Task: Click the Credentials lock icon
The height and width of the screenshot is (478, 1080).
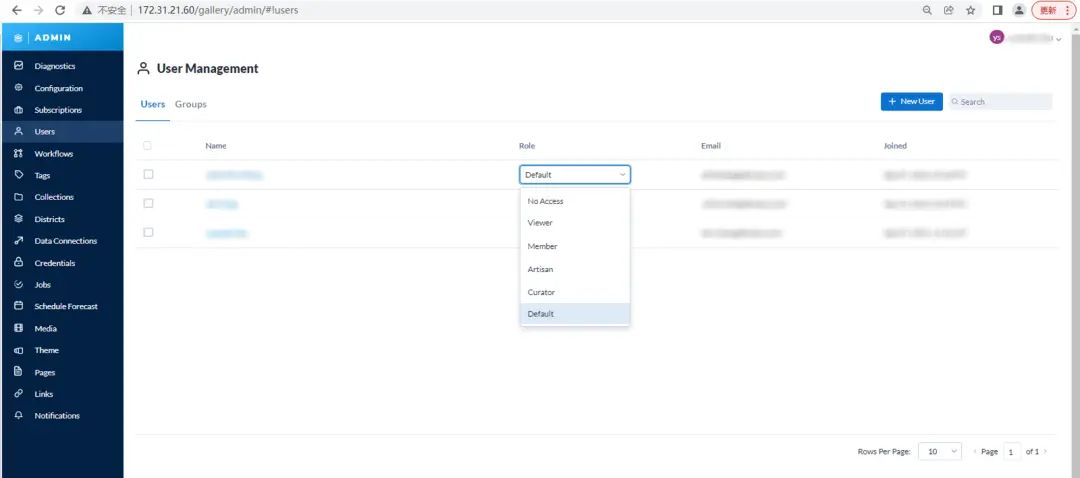Action: click(19, 262)
